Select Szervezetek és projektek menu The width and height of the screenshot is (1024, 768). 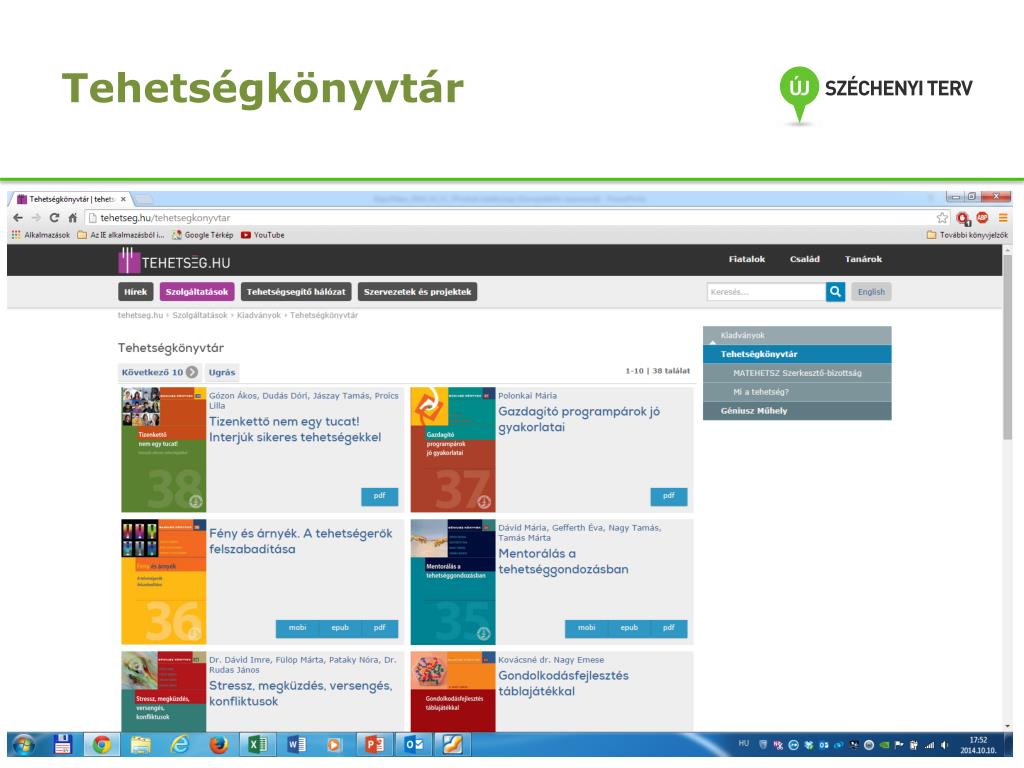pos(417,292)
